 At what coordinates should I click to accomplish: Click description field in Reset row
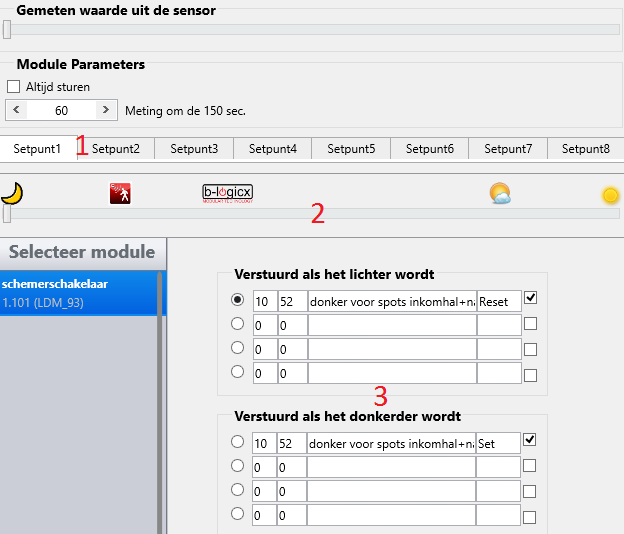(x=392, y=301)
